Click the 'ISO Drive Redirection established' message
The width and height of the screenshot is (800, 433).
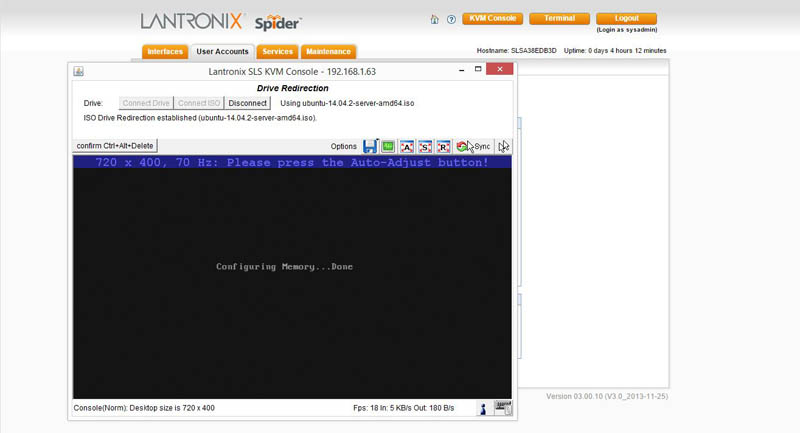200,118
